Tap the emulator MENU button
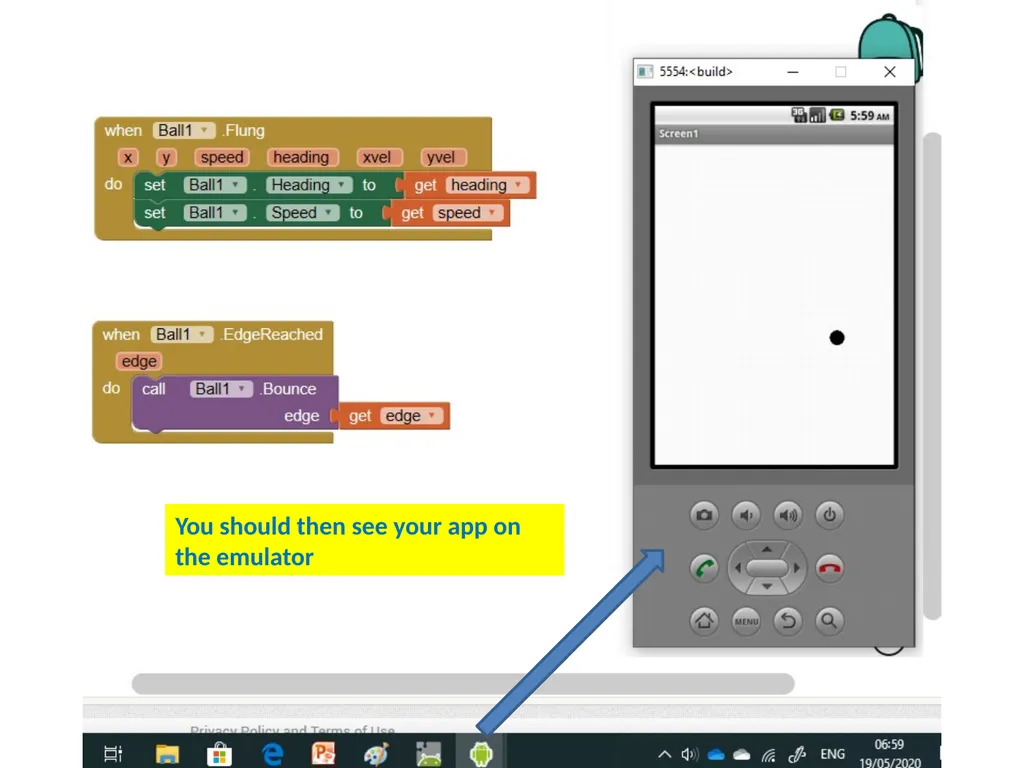The height and width of the screenshot is (768, 1024). click(x=746, y=620)
